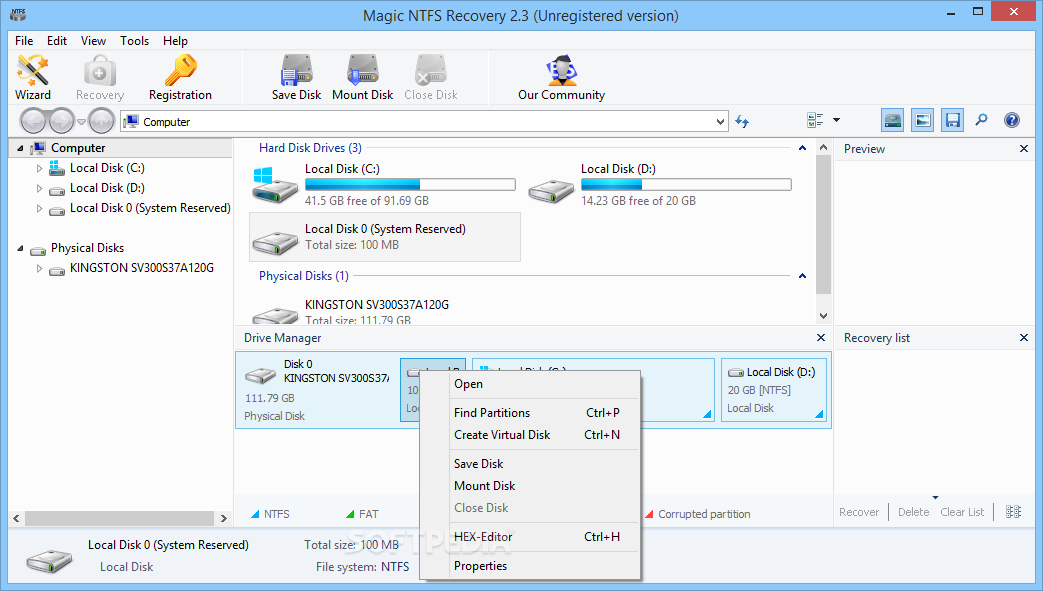Select the Local Disk (C:) drive icon
The width and height of the screenshot is (1043, 591).
275,185
